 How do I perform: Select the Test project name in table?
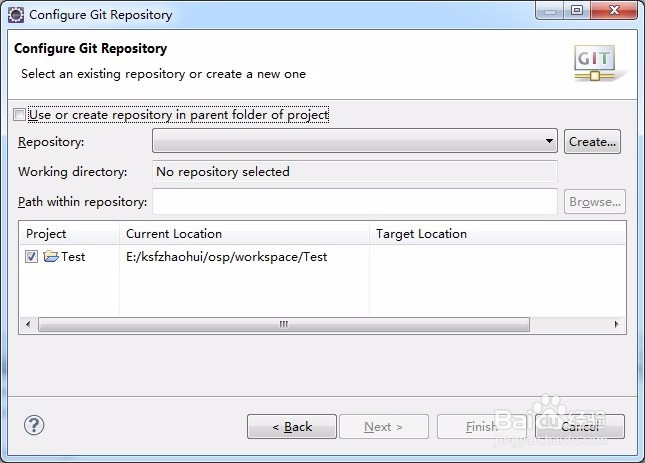(73, 257)
